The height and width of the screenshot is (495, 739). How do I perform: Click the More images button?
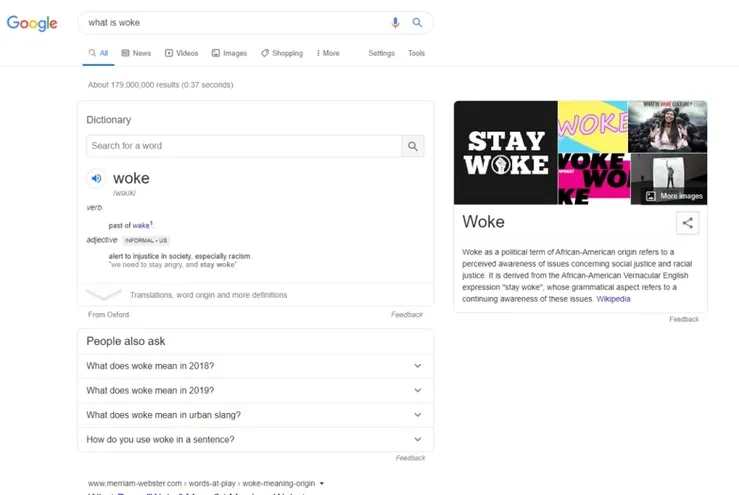674,196
